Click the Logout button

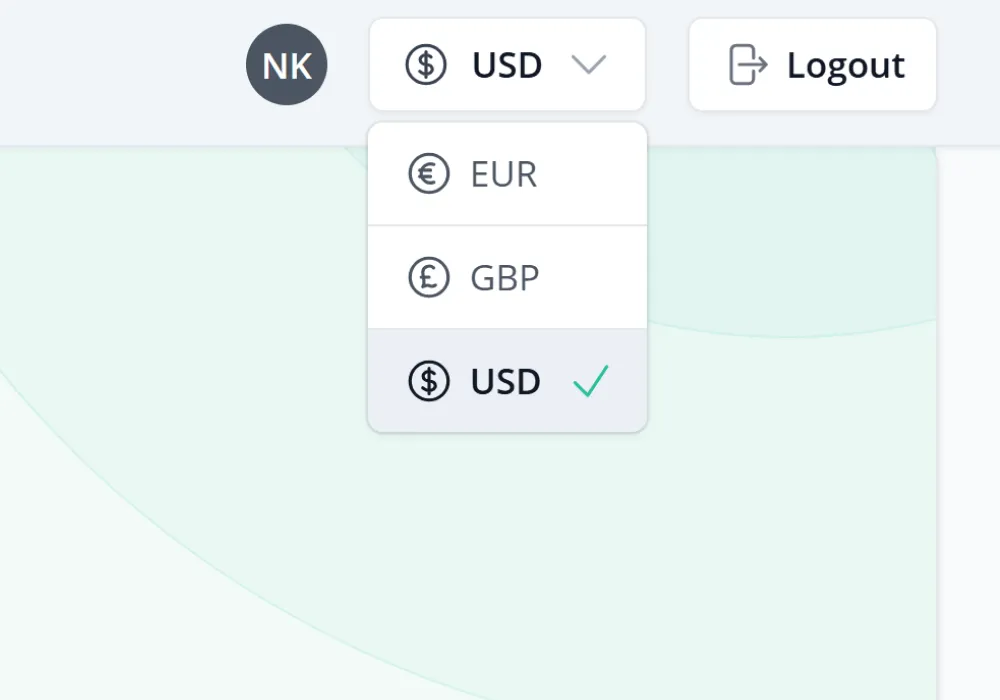(x=812, y=64)
